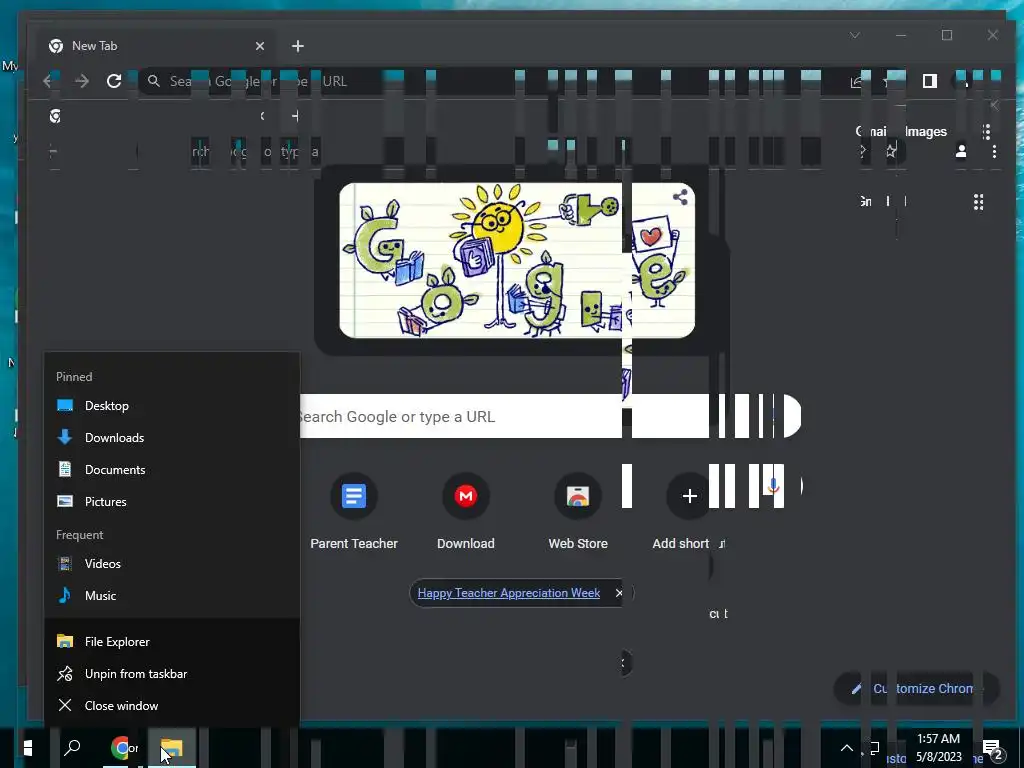The width and height of the screenshot is (1024, 768).
Task: Go forward with the forward arrow
Action: click(x=82, y=81)
